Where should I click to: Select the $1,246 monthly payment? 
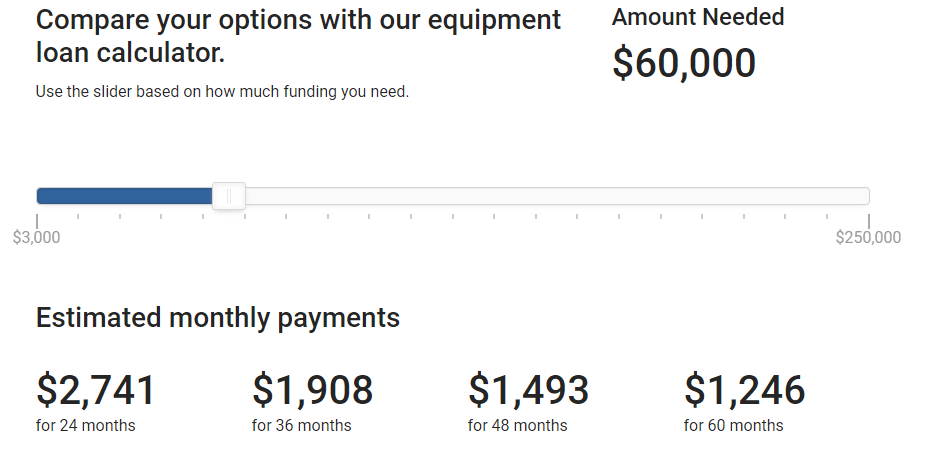744,390
